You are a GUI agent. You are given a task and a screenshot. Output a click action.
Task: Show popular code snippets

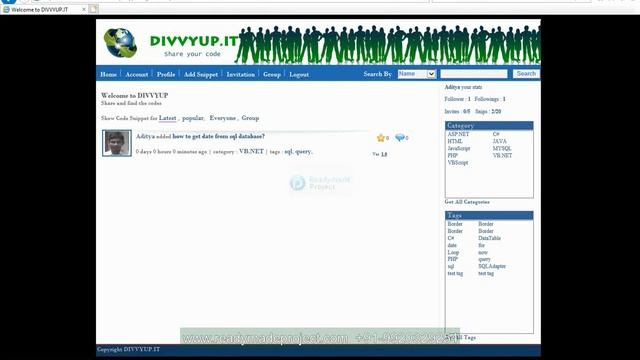point(193,118)
